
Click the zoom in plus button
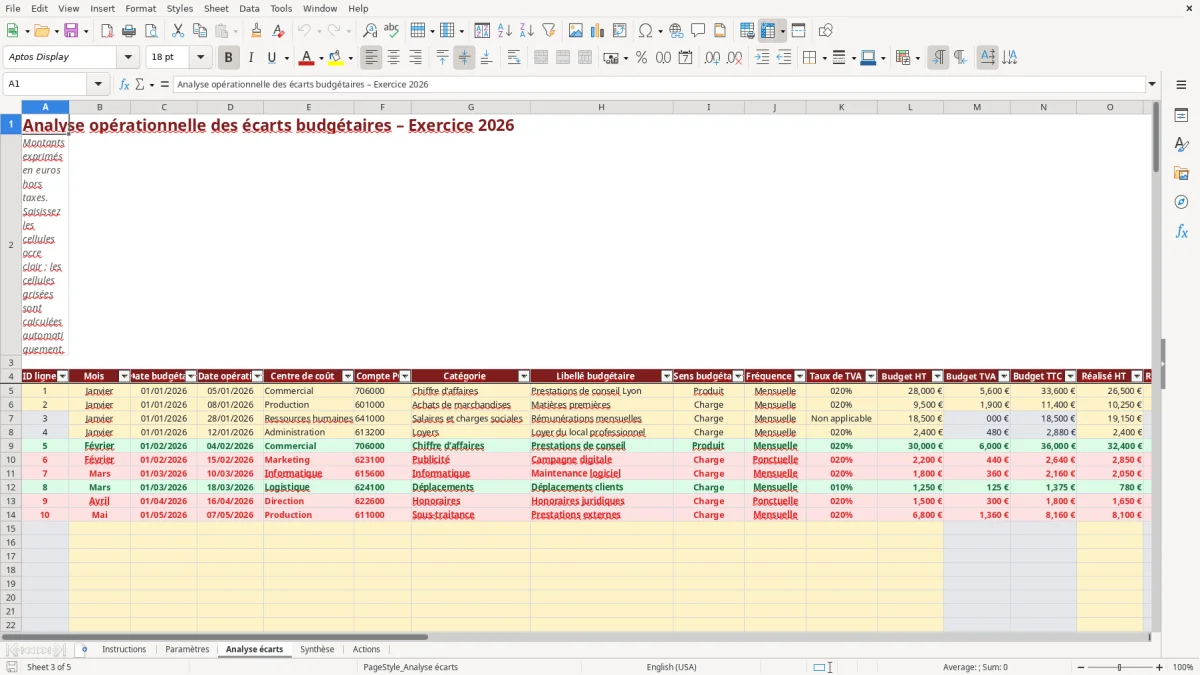[x=1160, y=667]
